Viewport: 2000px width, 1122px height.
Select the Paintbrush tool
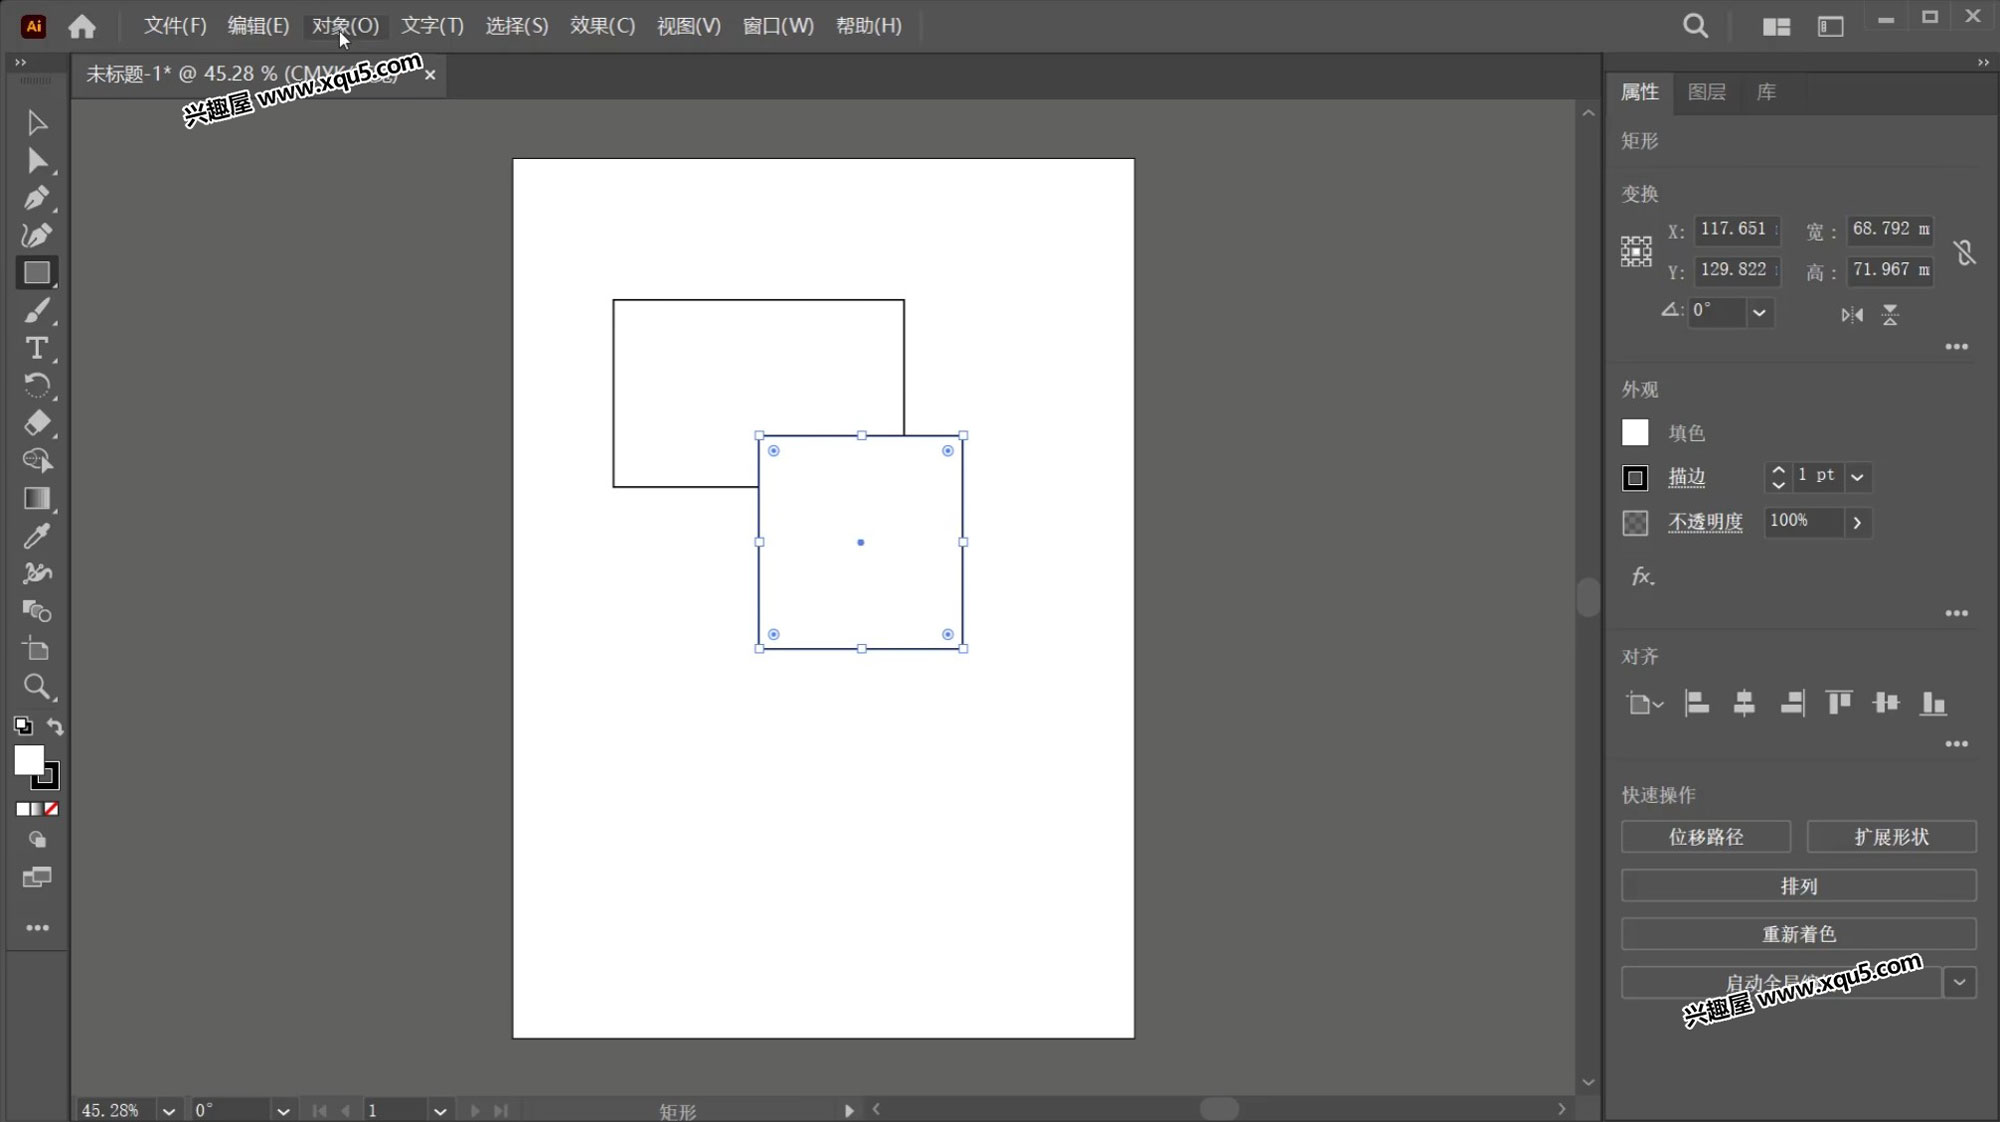(37, 311)
